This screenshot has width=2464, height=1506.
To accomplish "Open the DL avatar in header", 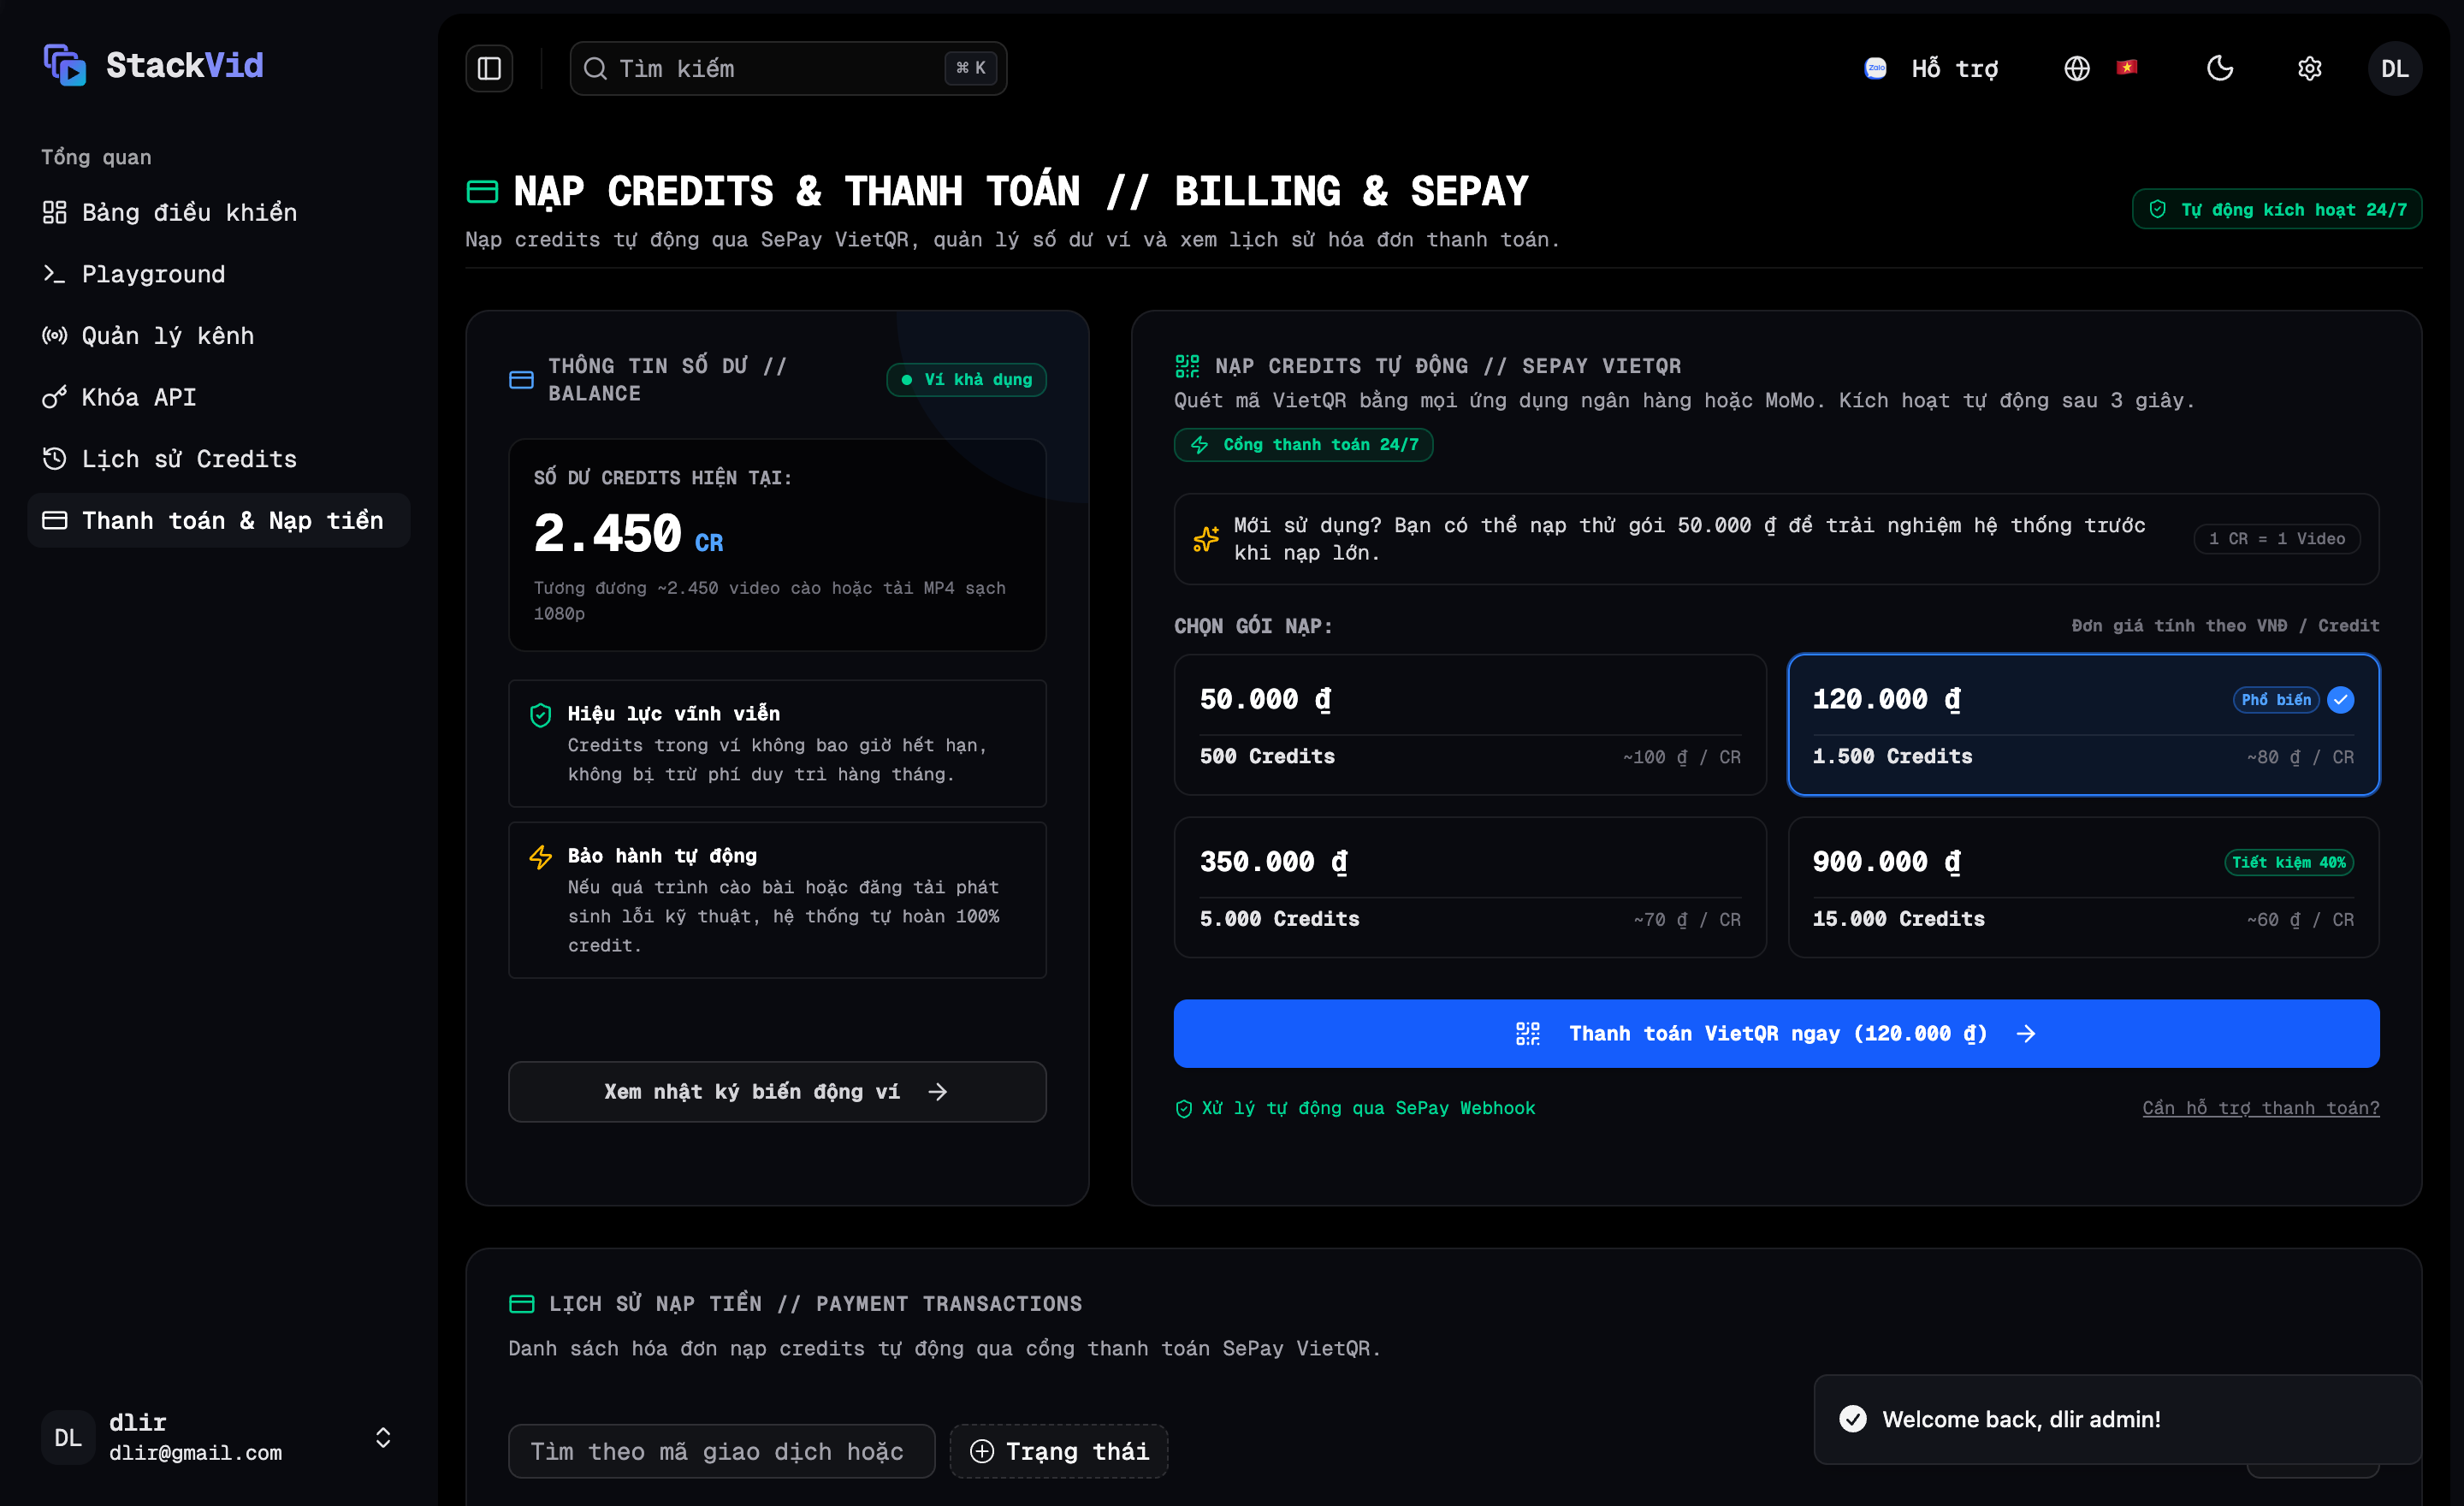I will pos(2394,68).
